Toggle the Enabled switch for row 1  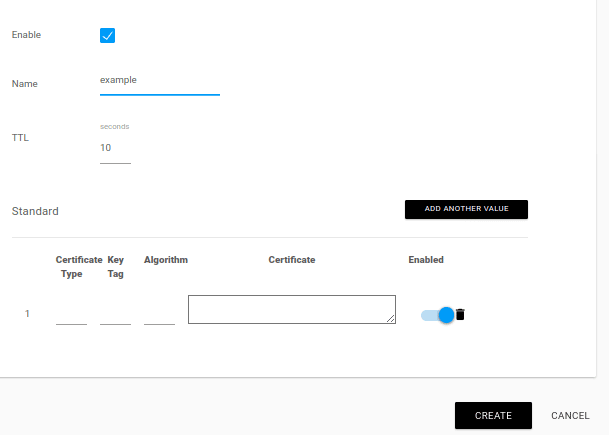coord(438,315)
